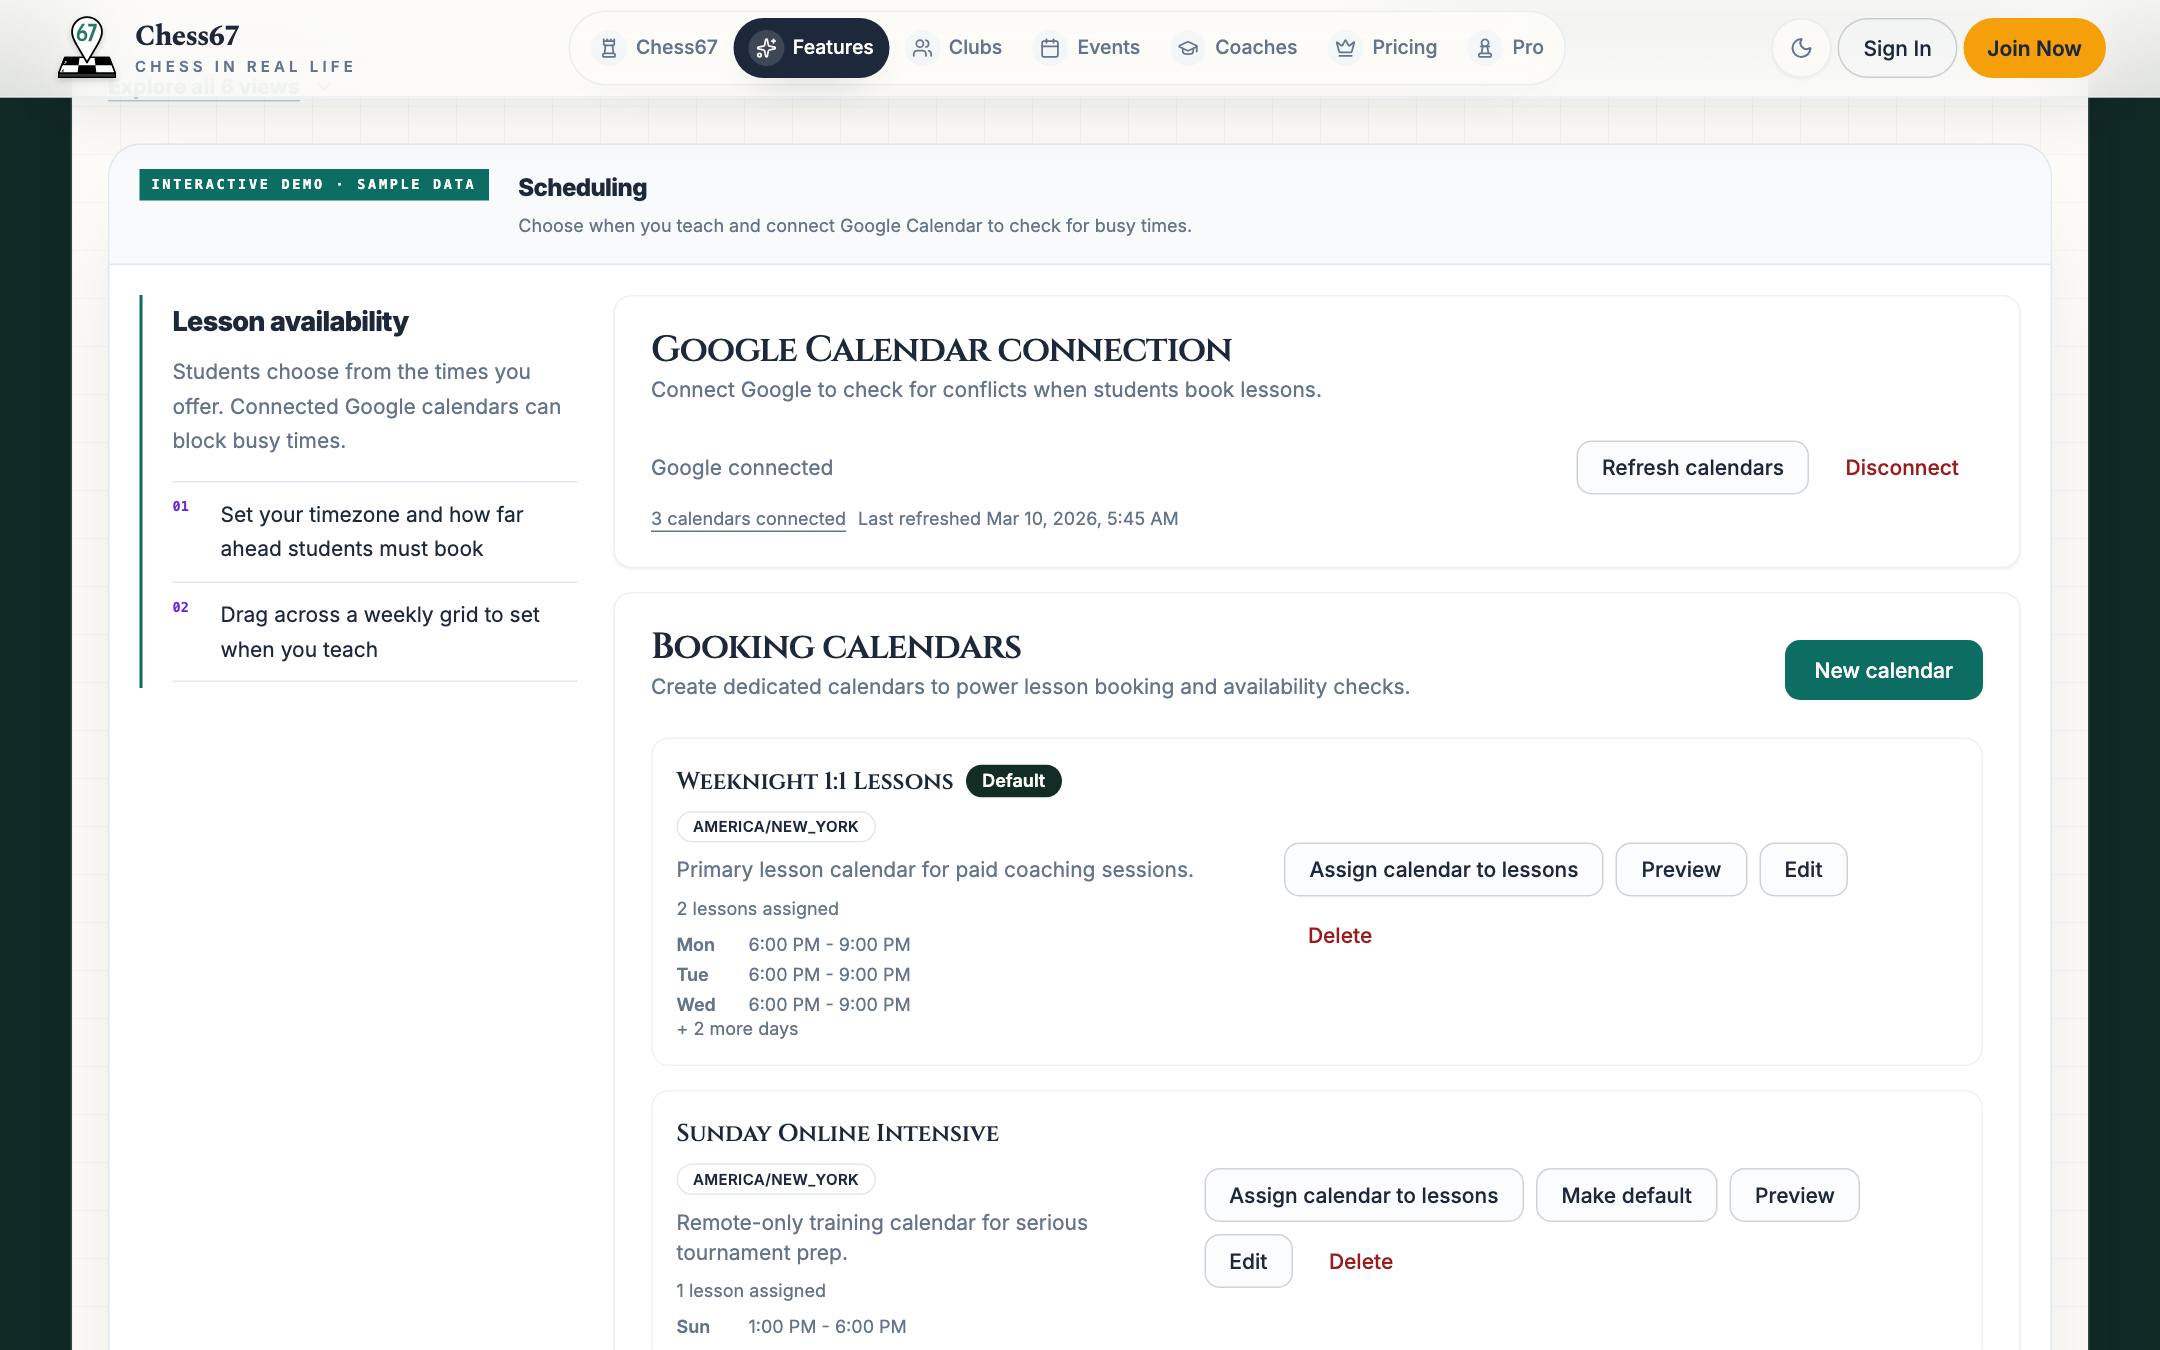Edit the Weeknight 1:1 Lessons calendar
2160x1350 pixels.
tap(1803, 869)
